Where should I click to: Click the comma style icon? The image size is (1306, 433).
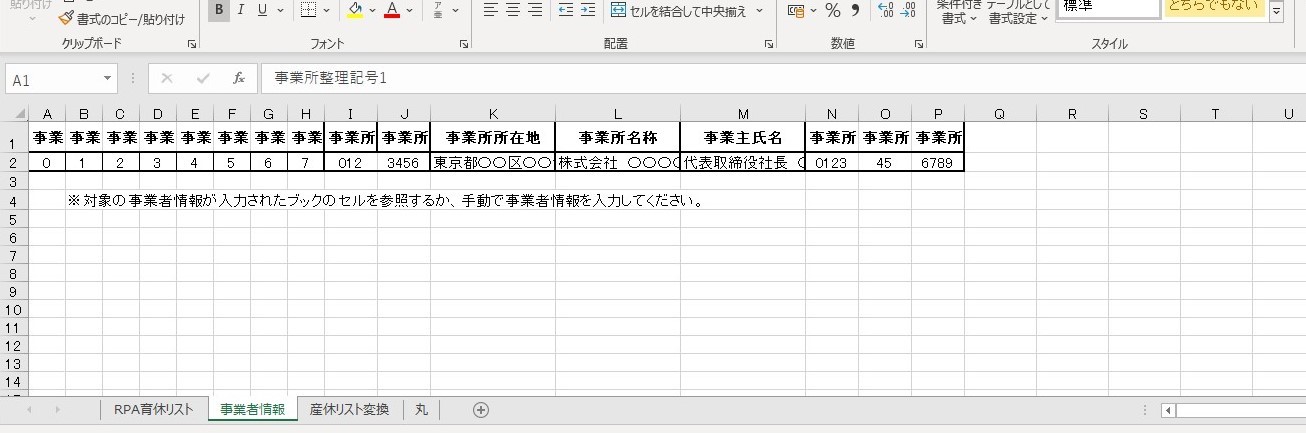(x=855, y=11)
